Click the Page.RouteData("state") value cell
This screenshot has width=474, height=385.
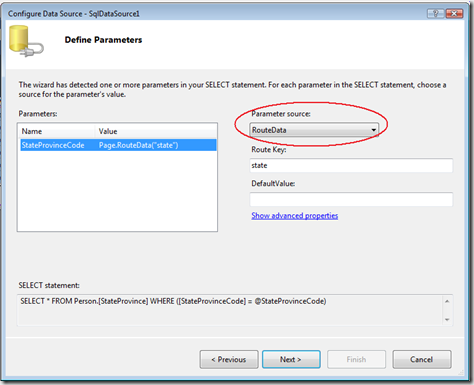tap(139, 145)
